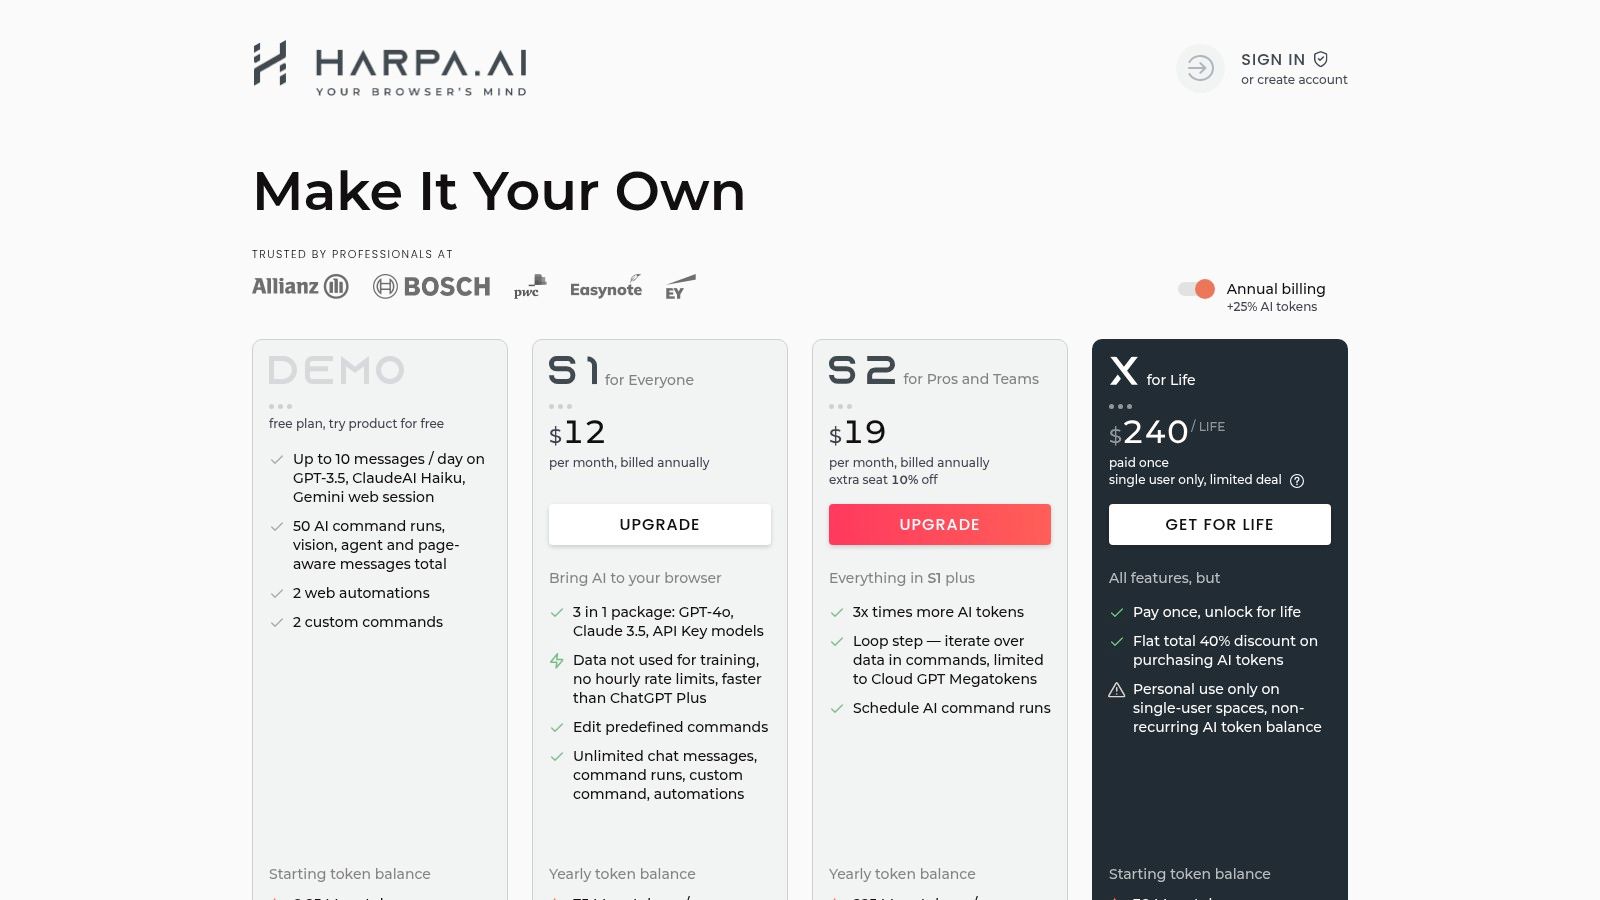Click the Bosch logo
This screenshot has width=1600, height=900.
point(432,287)
